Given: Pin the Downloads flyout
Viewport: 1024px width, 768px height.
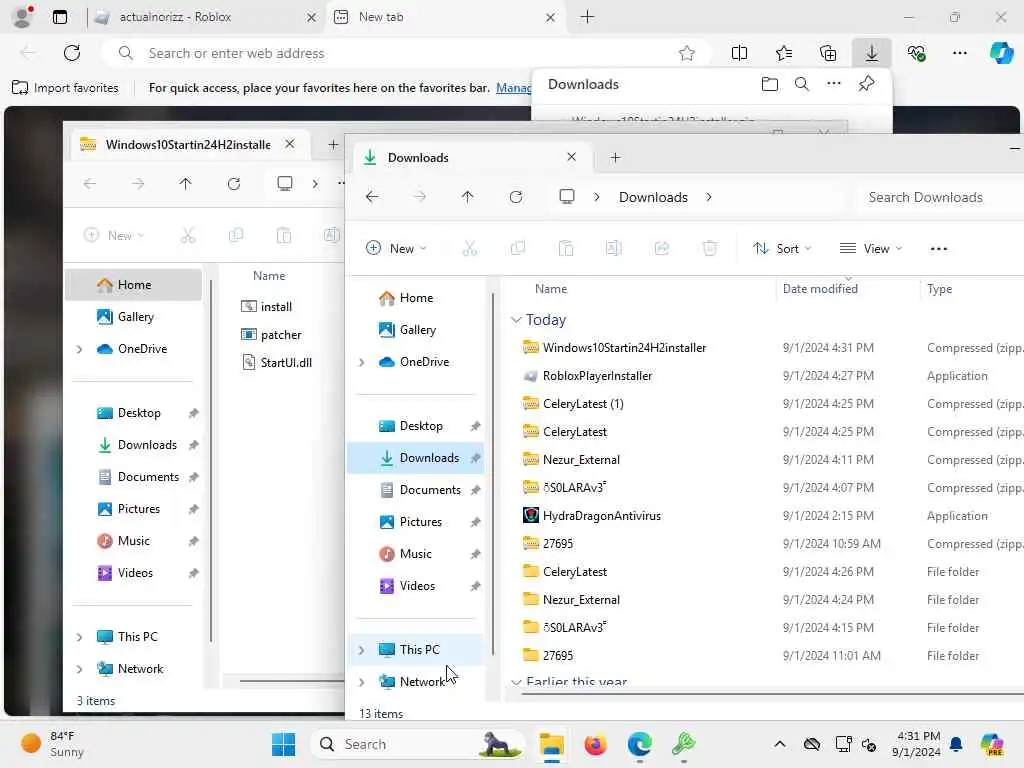Looking at the screenshot, I should coord(866,84).
